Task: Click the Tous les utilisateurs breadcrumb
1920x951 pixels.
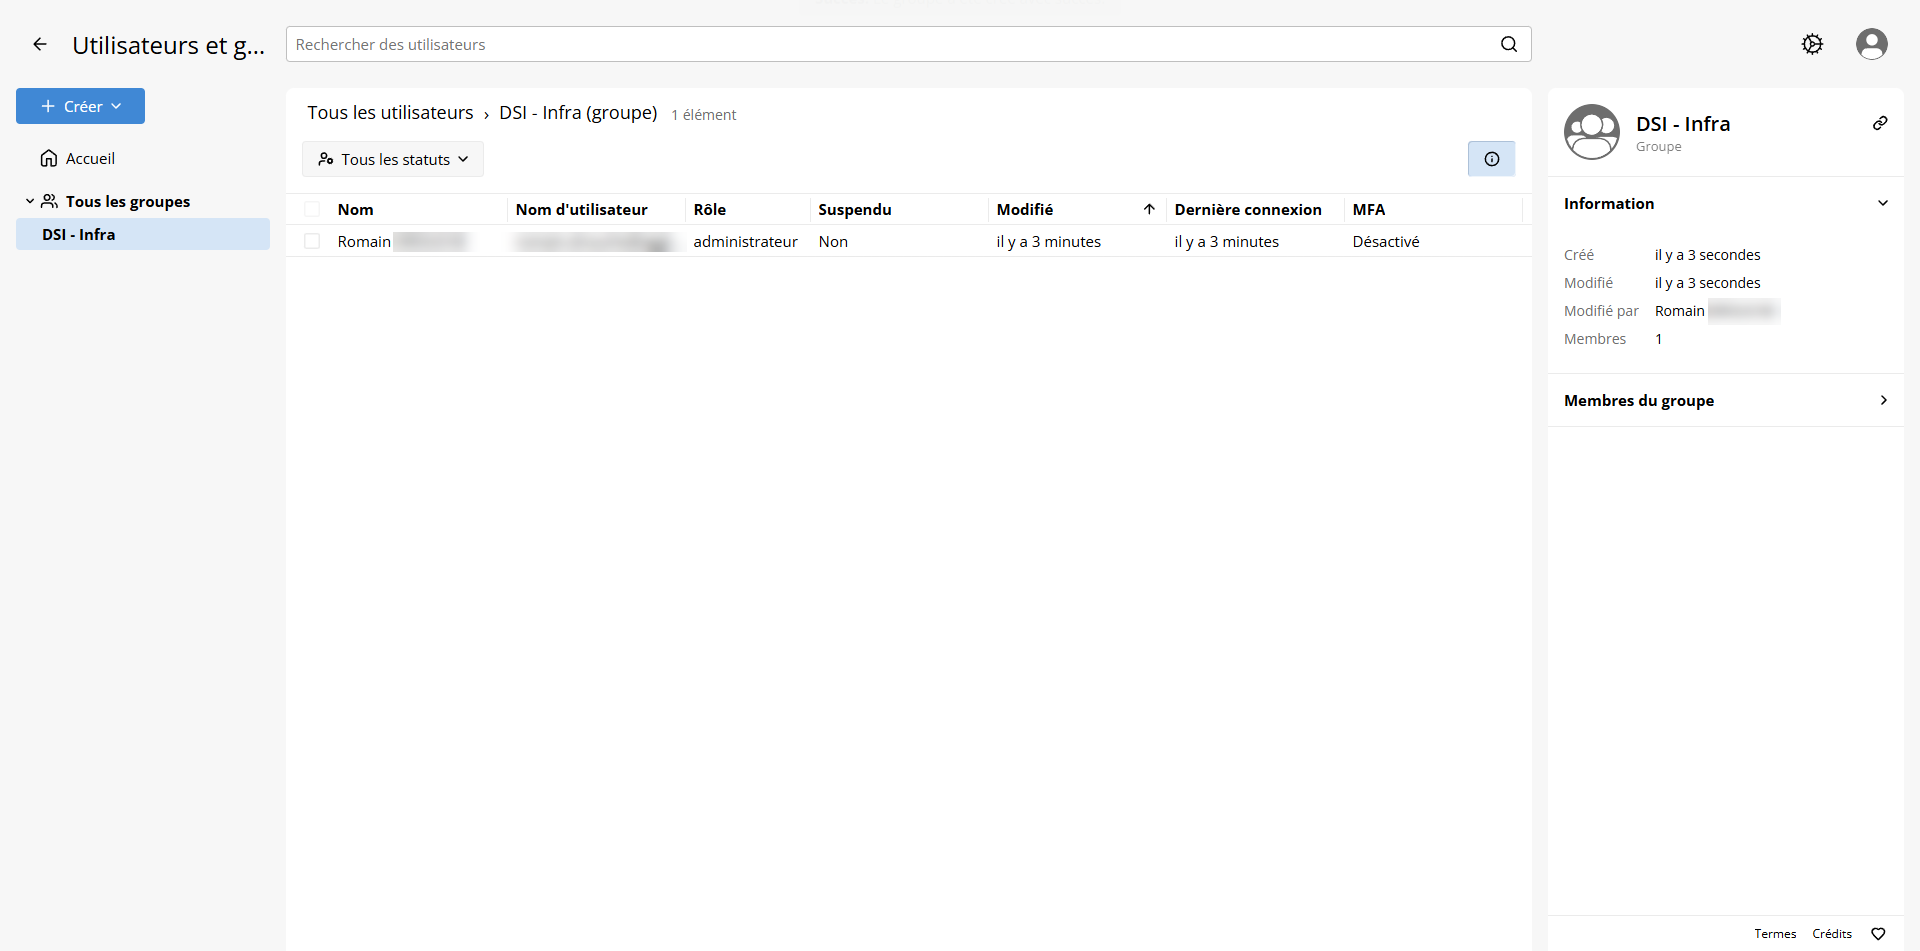Action: point(390,113)
